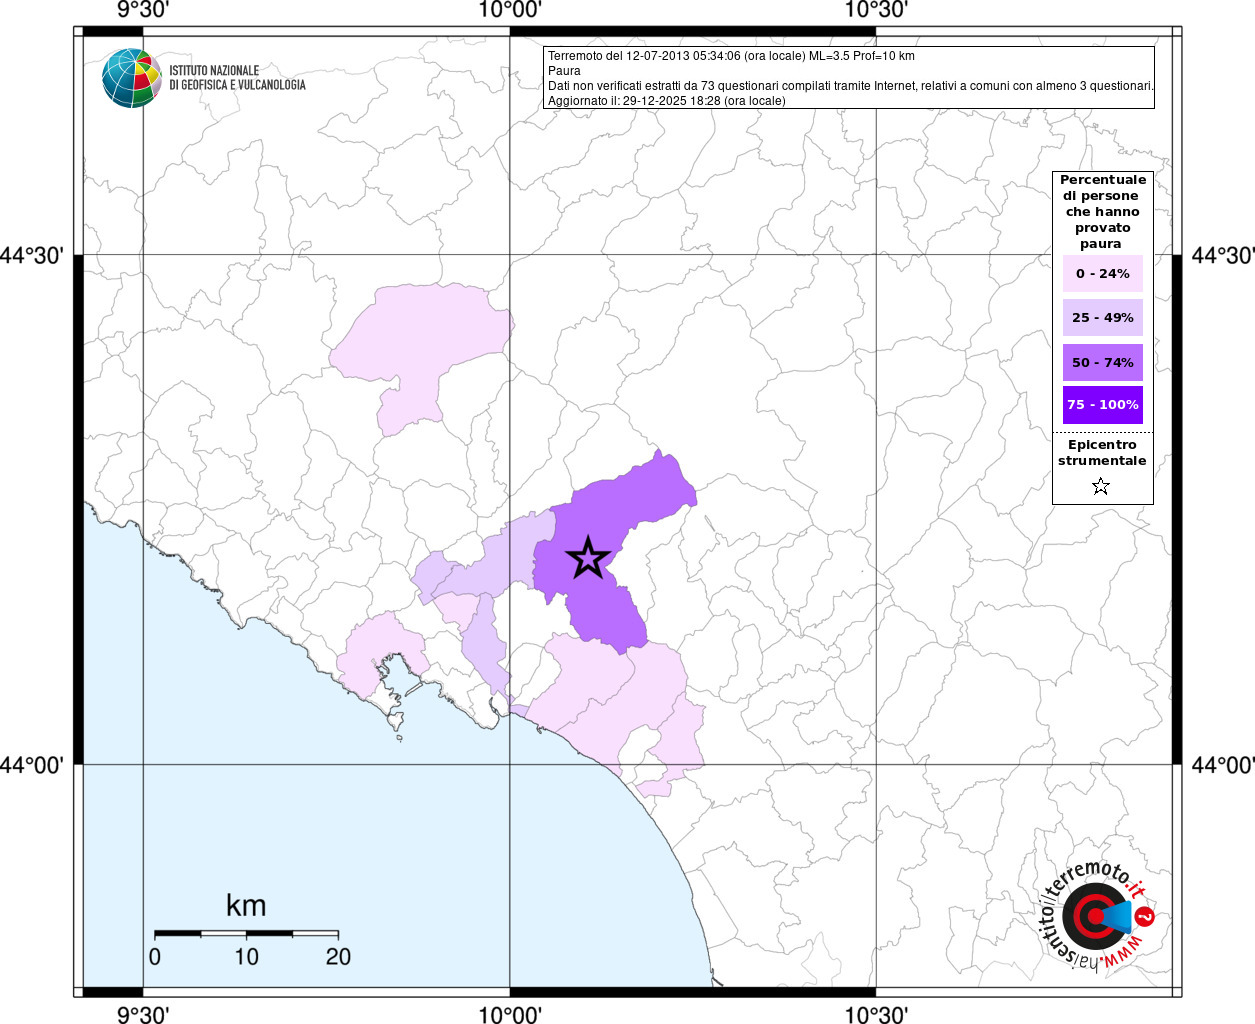Click the bottom 10°00' longitude label
This screenshot has height=1024, width=1255.
click(x=510, y=1014)
